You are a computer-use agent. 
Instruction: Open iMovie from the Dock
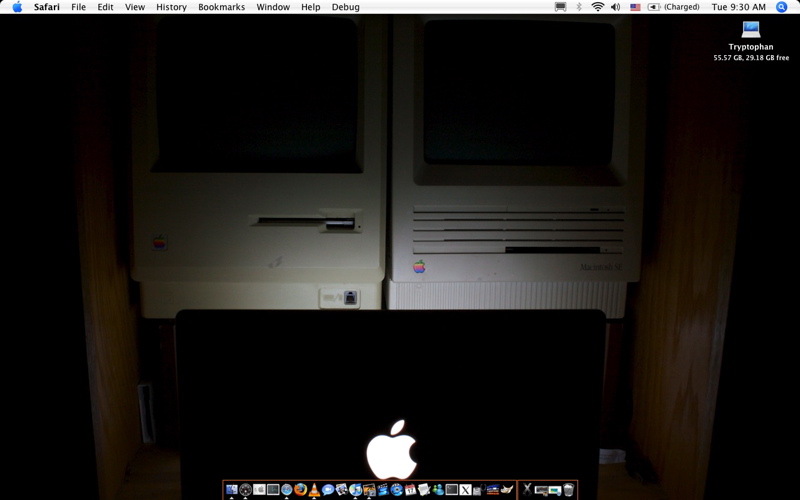point(383,490)
